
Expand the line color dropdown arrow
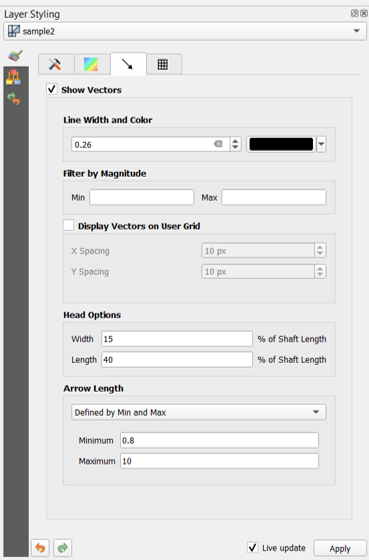[x=321, y=144]
